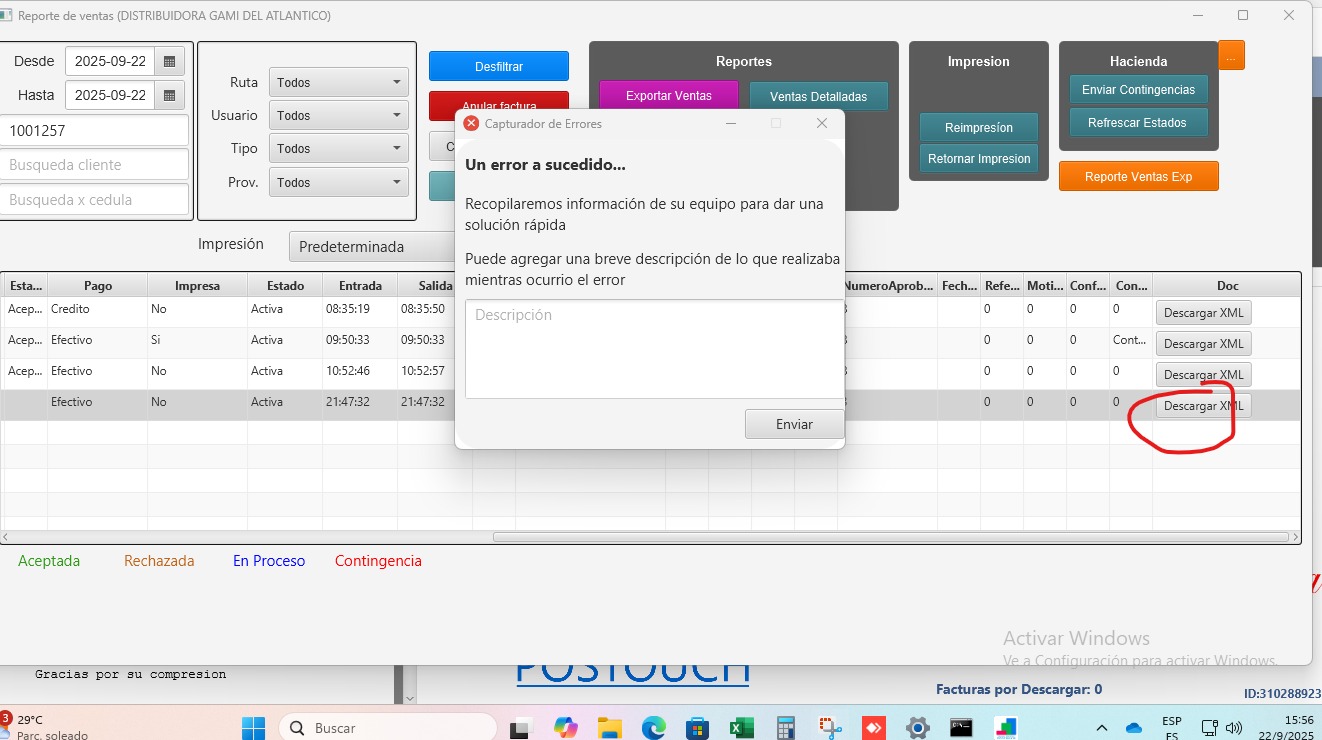Open AnyDesk from the taskbar
This screenshot has width=1322, height=740.
click(874, 728)
